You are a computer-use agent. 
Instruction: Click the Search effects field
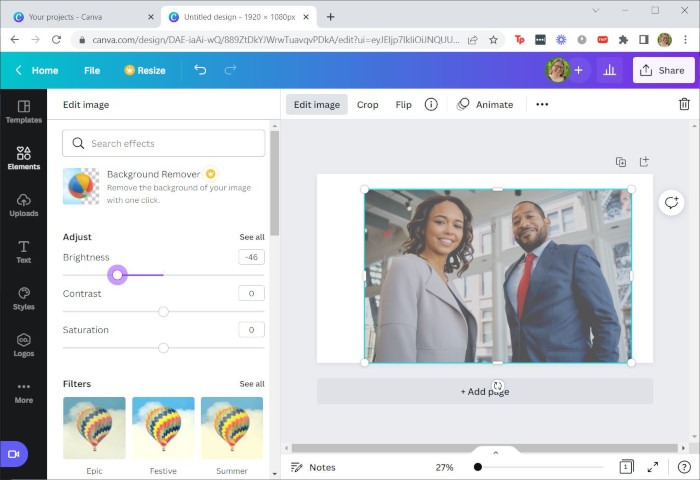coord(164,143)
